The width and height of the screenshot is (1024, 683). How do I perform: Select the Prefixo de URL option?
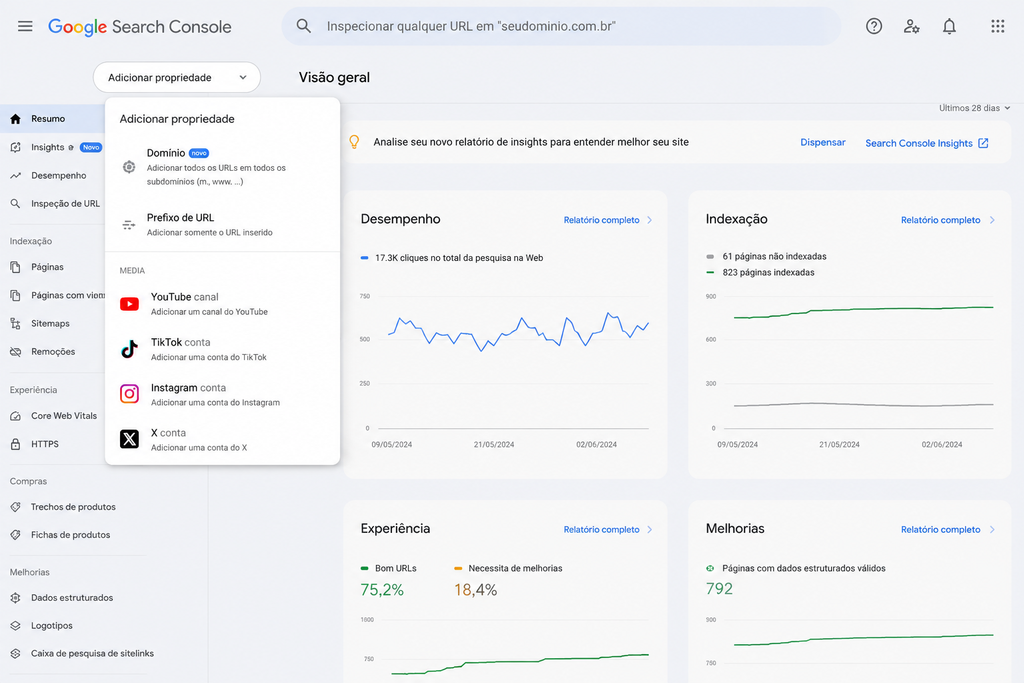click(x=222, y=225)
